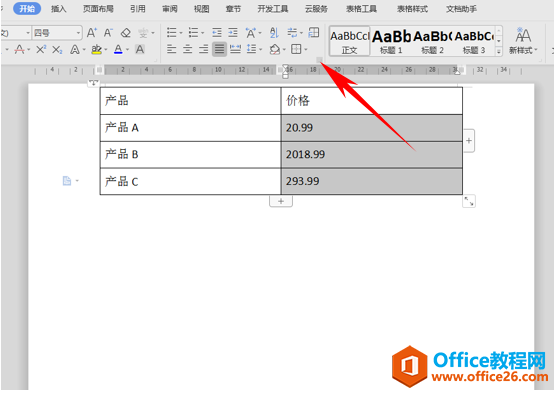Click the table resize corner handle

pos(469,201)
